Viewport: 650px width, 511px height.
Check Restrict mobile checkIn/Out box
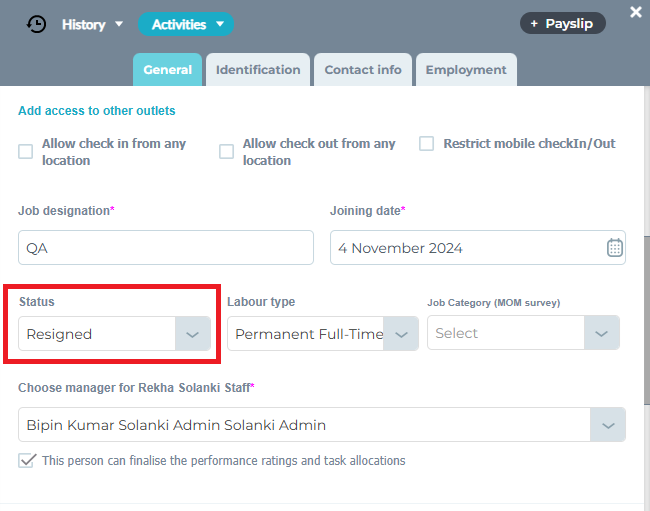(426, 144)
